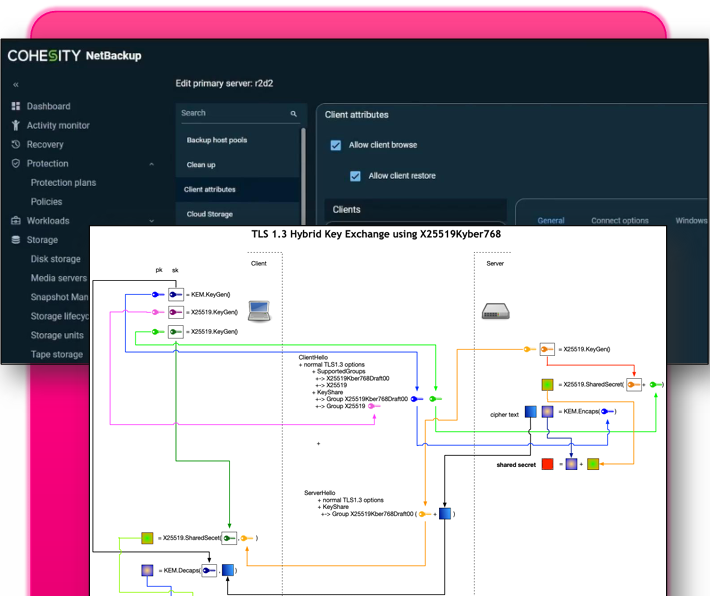Click the blue key beside KEM.KeyGen()
710x596 pixels.
pyautogui.click(x=158, y=294)
